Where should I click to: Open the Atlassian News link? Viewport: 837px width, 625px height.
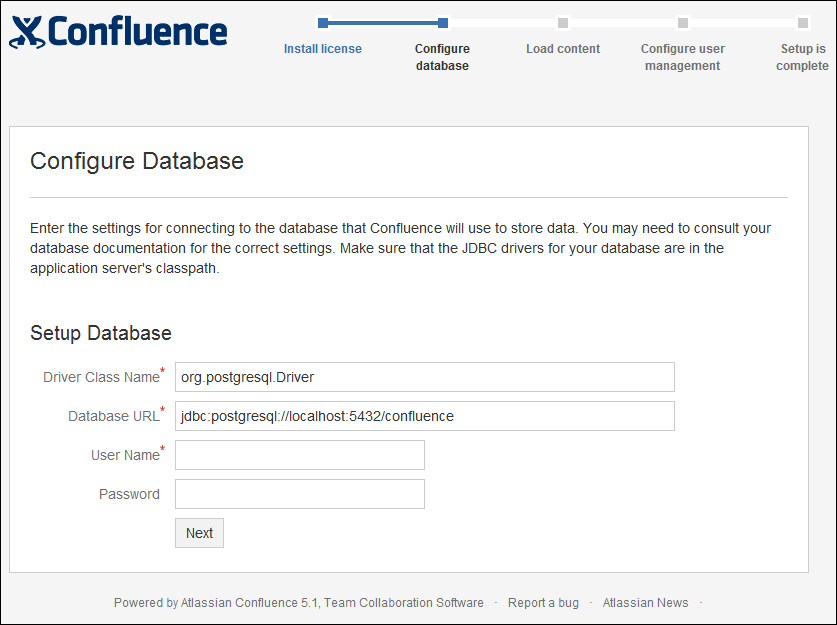pos(645,603)
